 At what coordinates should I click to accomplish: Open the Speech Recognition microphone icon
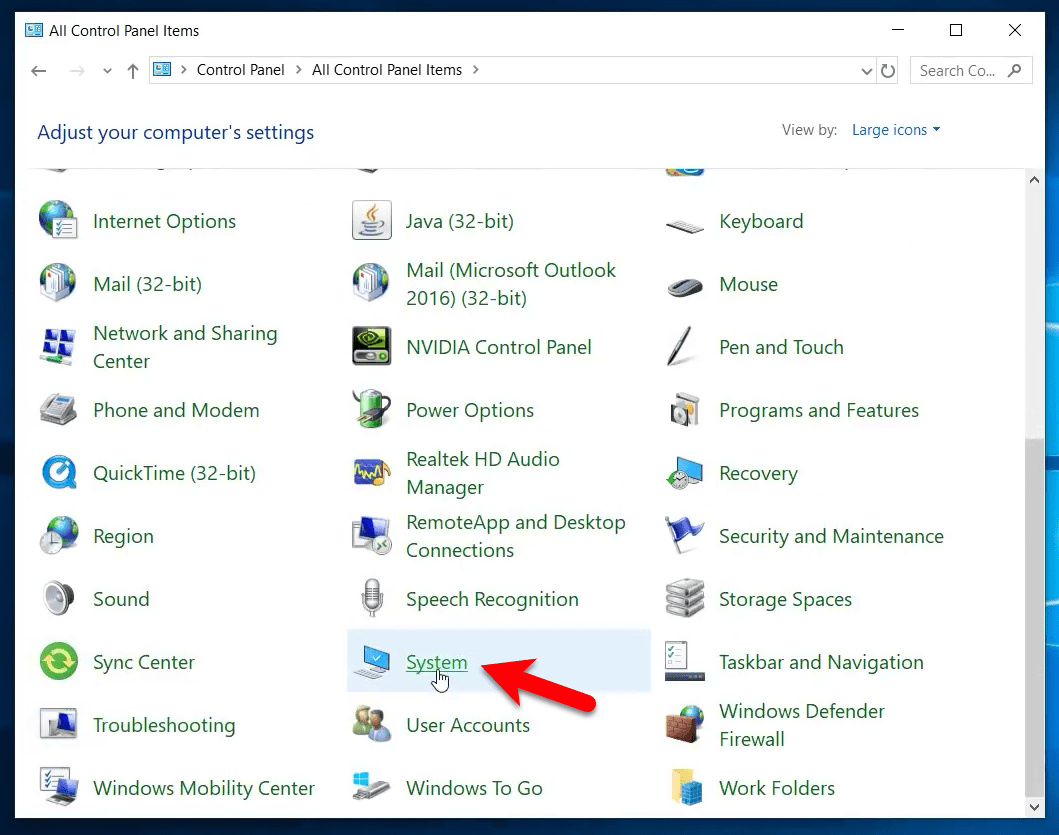click(371, 599)
